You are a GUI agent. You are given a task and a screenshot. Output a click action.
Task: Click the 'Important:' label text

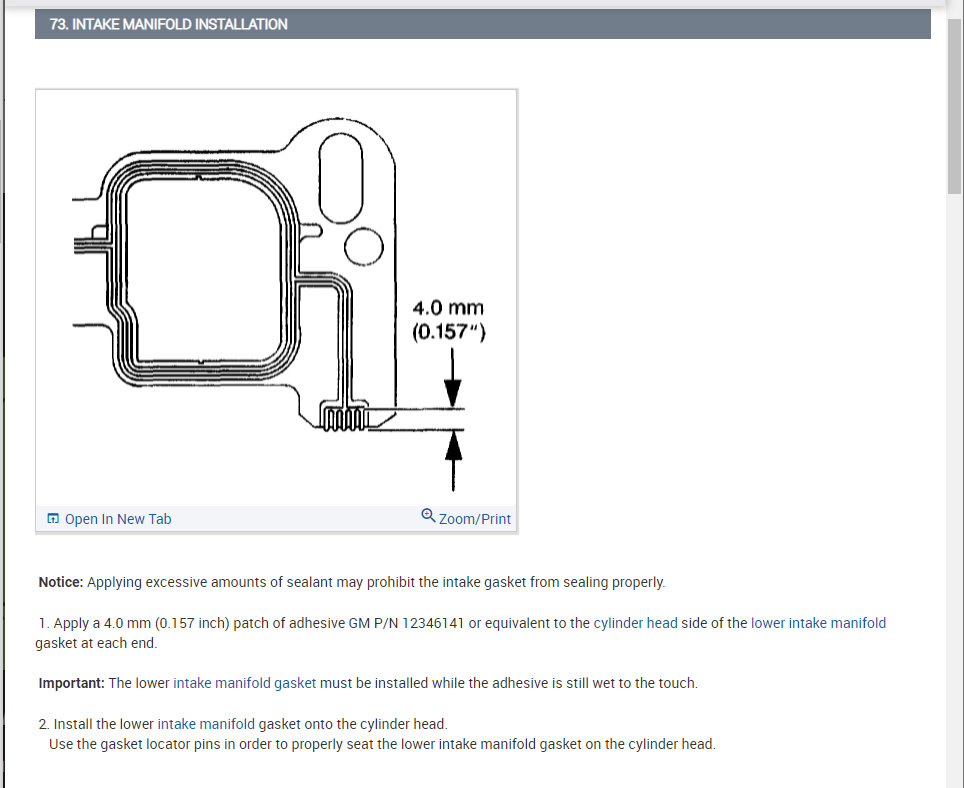71,684
